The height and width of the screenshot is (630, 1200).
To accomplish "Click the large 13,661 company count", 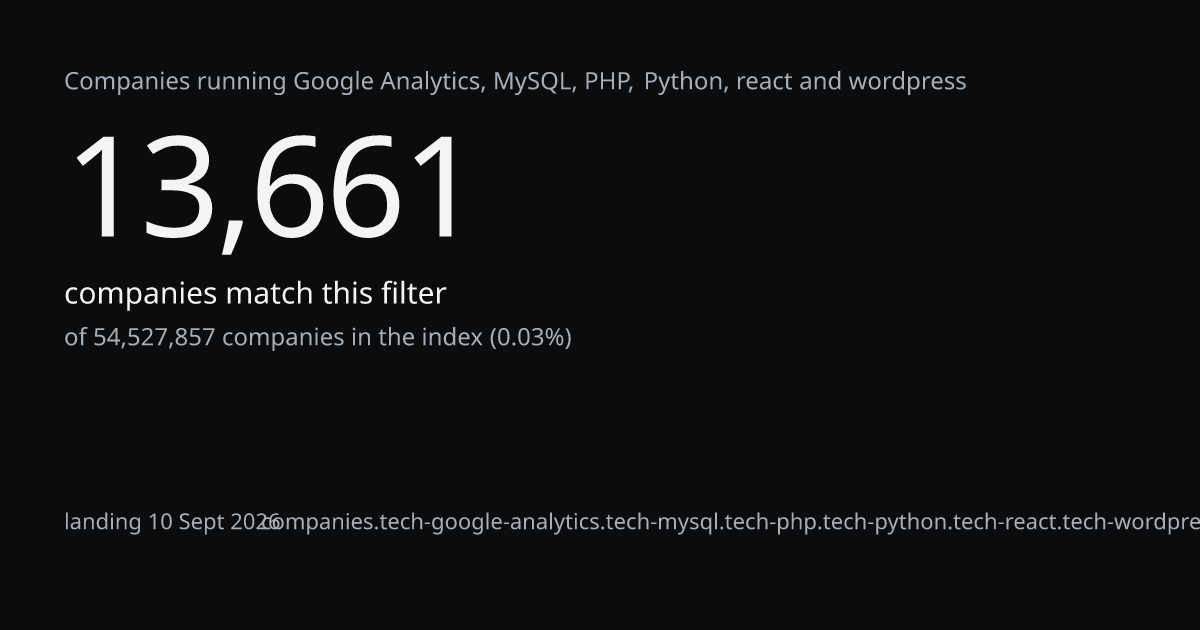I will click(x=266, y=189).
